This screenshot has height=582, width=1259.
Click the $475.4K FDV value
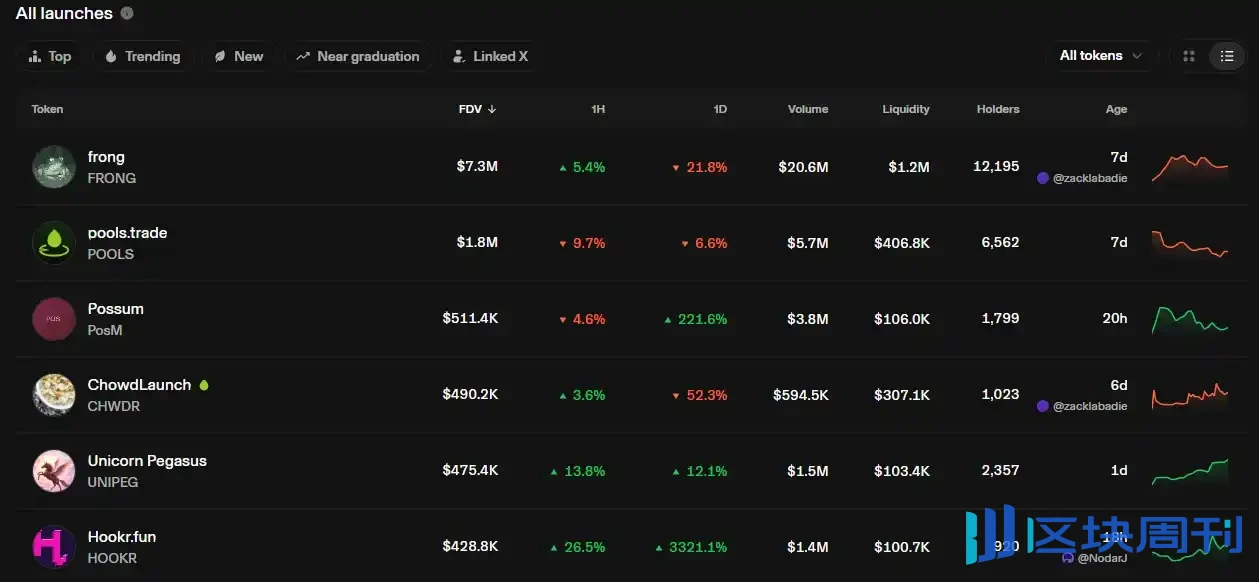[470, 471]
